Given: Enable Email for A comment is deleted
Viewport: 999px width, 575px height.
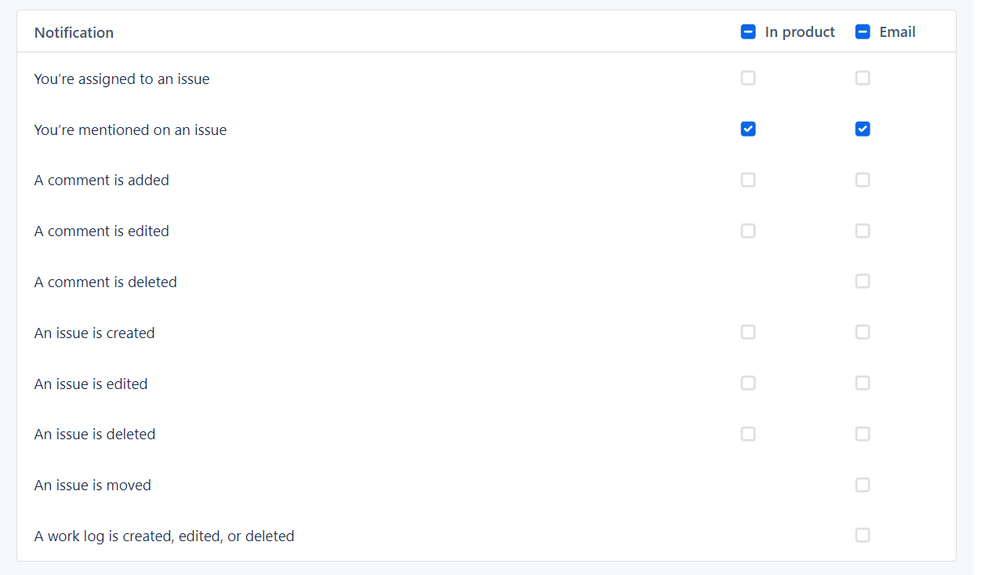Looking at the screenshot, I should click(x=863, y=281).
